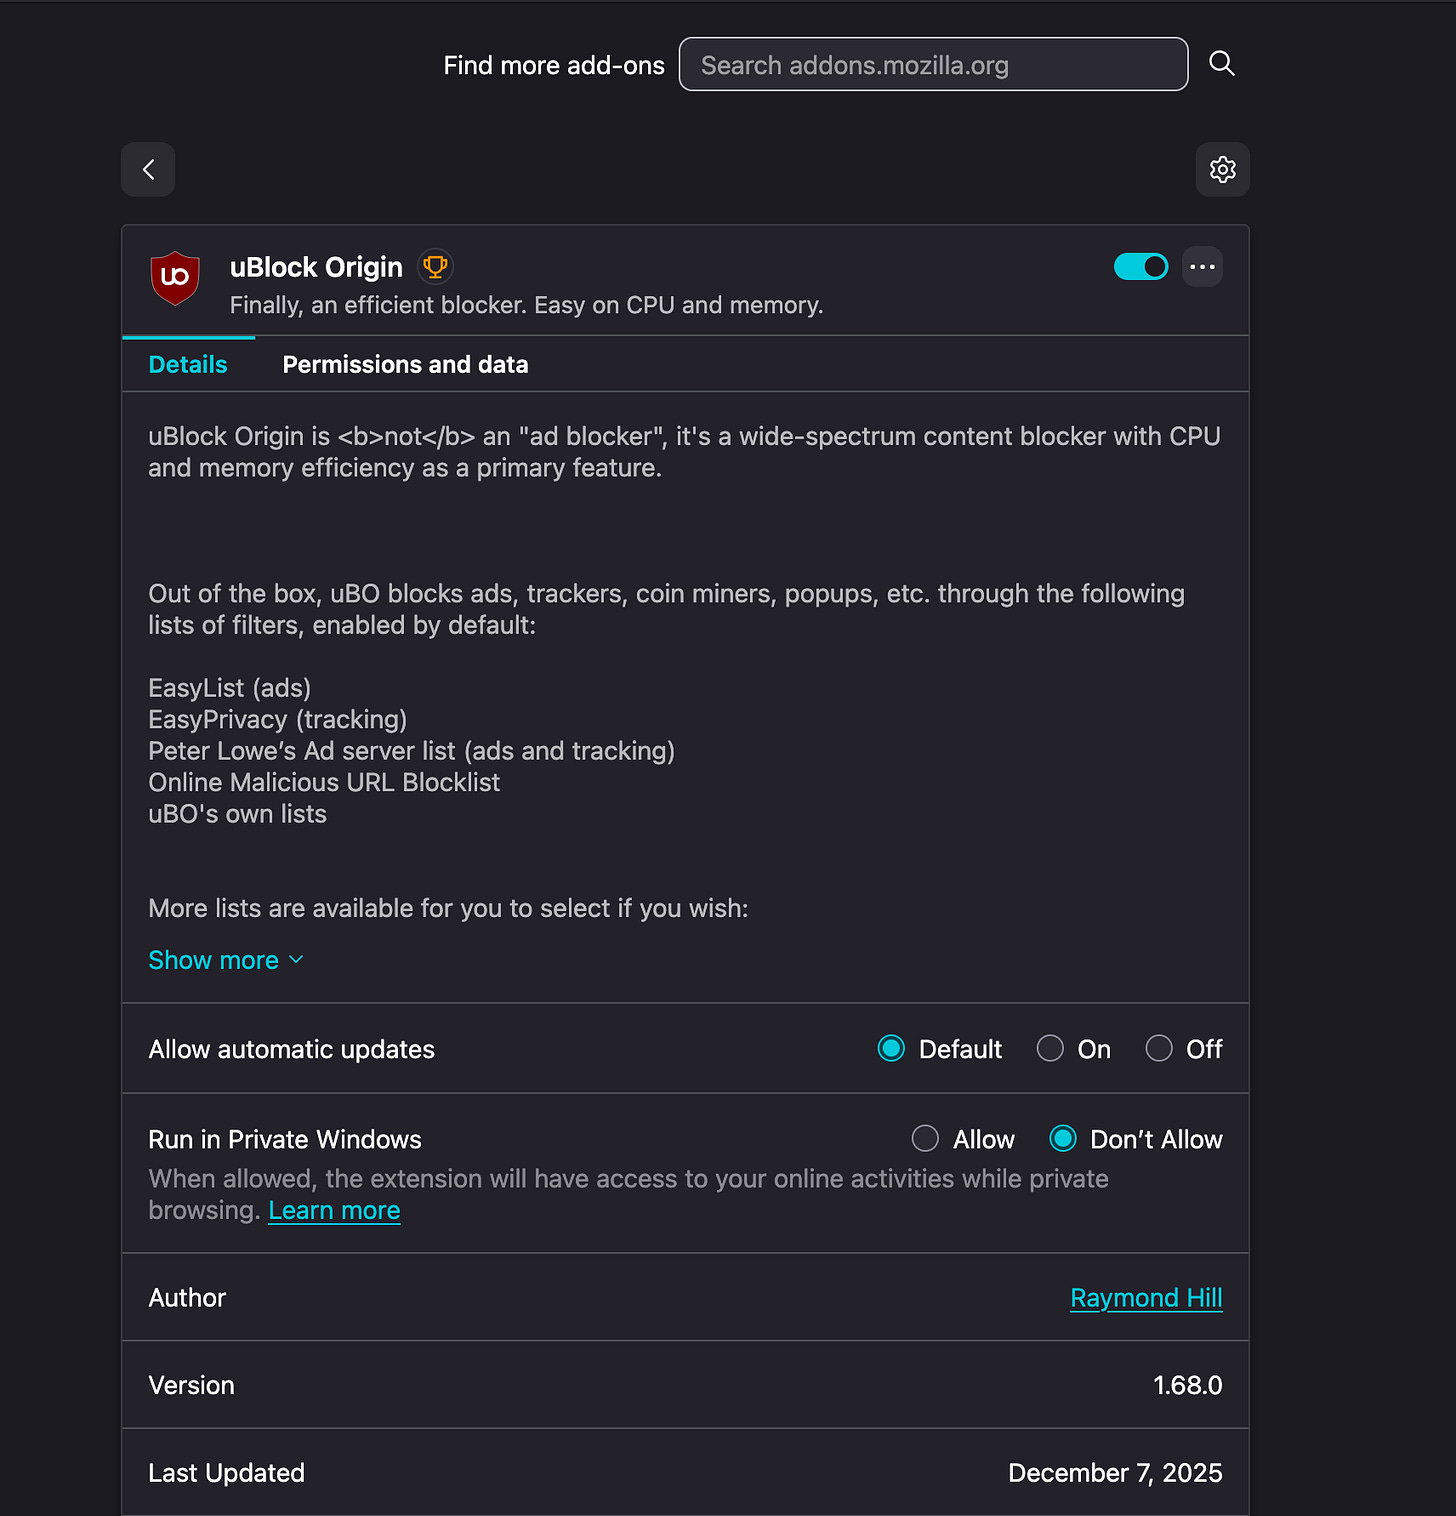This screenshot has width=1456, height=1516.
Task: Open the Learn more link
Action: [x=334, y=1210]
